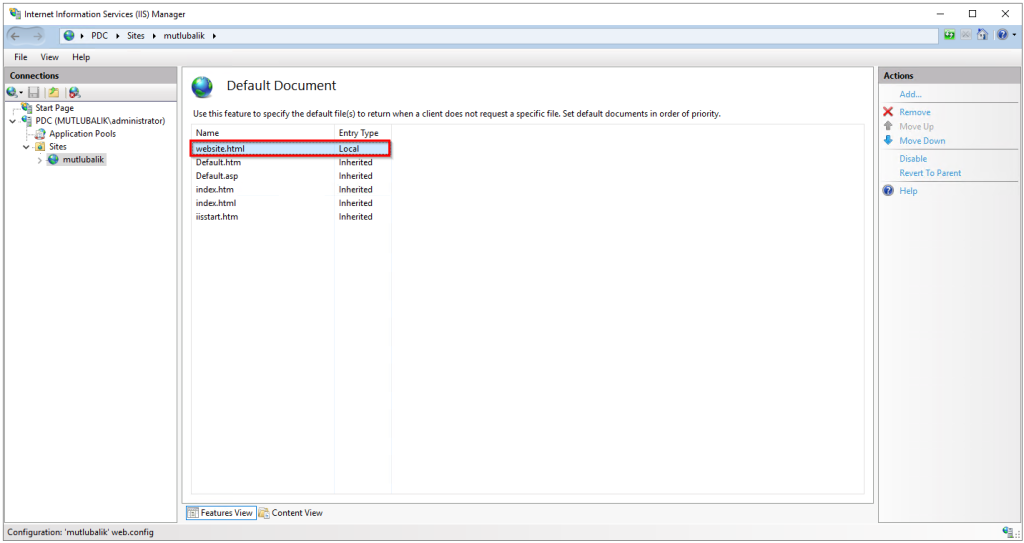Click the Stop icon beside Refresh
The image size is (1024, 543).
[966, 35]
